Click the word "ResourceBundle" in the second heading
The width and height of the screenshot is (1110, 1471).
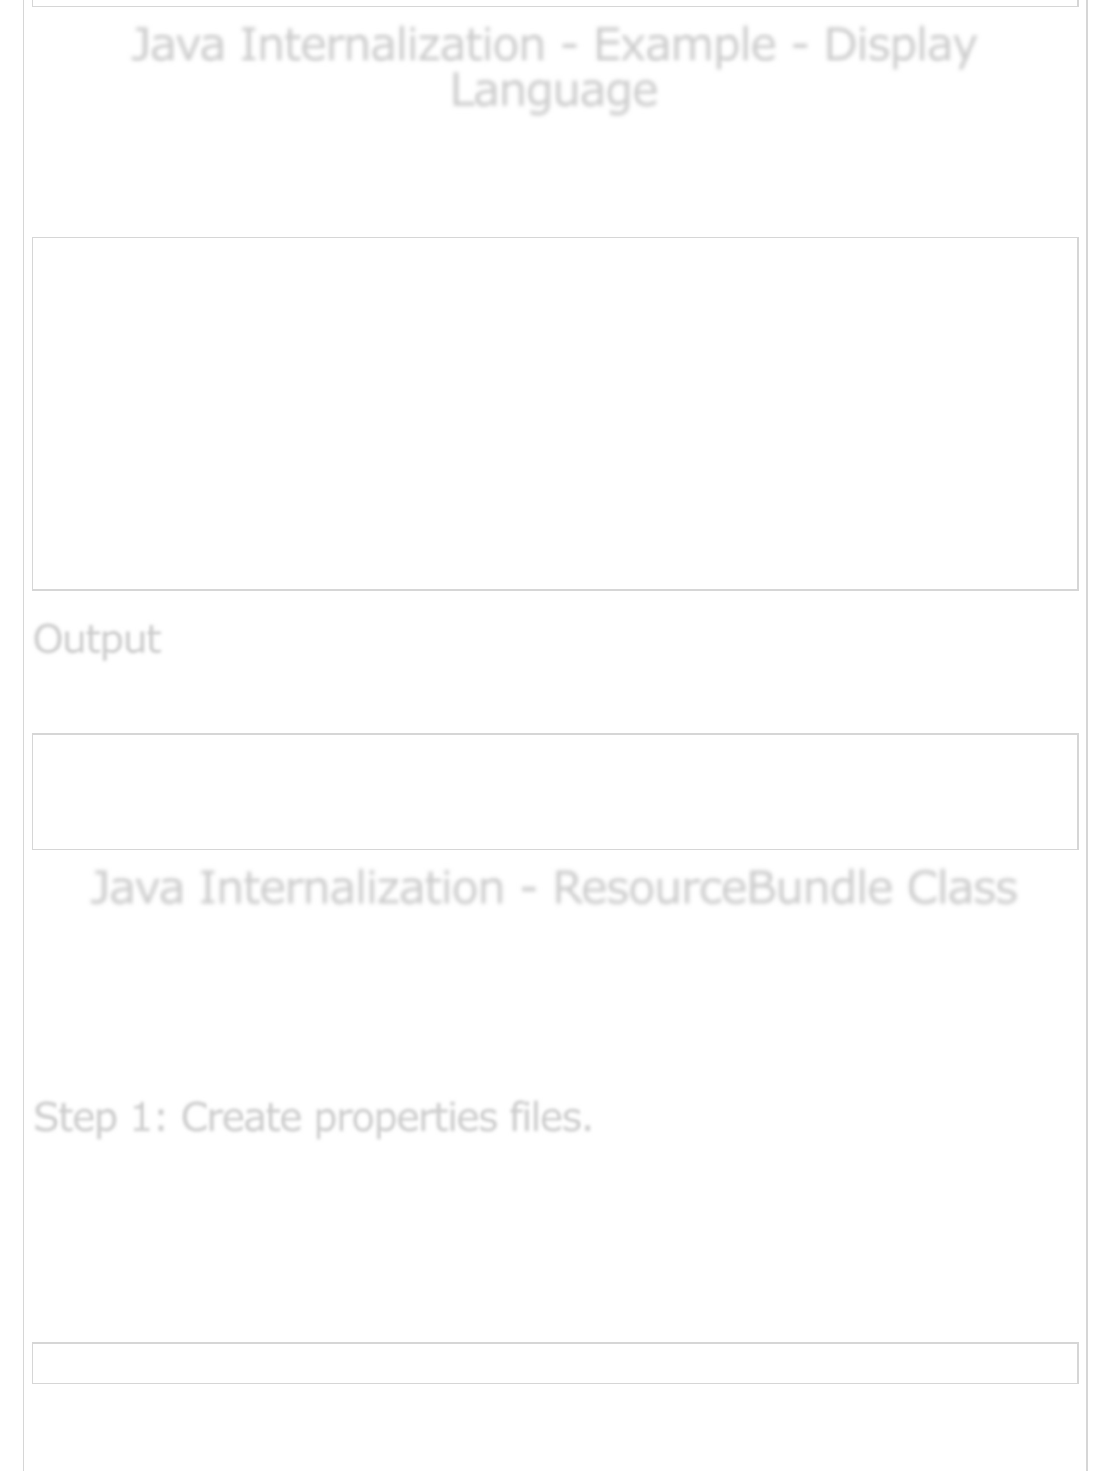tap(720, 888)
